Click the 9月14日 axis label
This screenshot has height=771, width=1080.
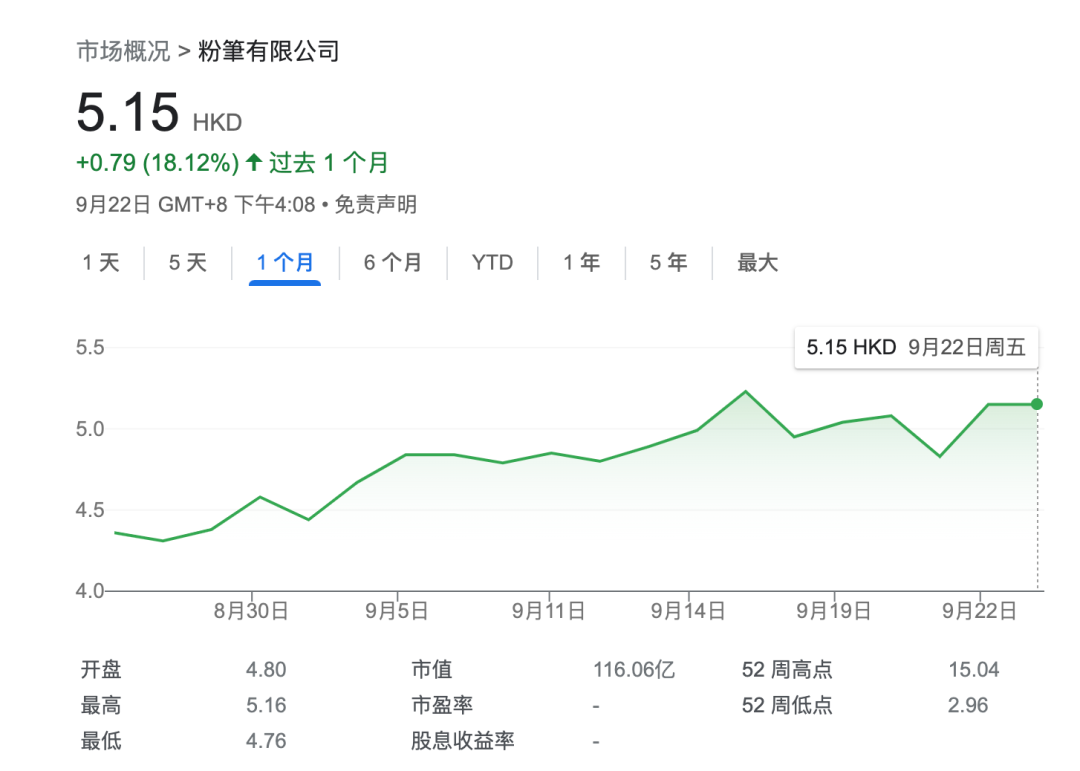[688, 610]
